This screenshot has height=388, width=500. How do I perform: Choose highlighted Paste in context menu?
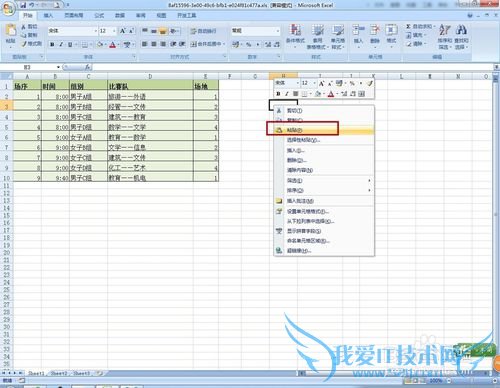tap(324, 130)
